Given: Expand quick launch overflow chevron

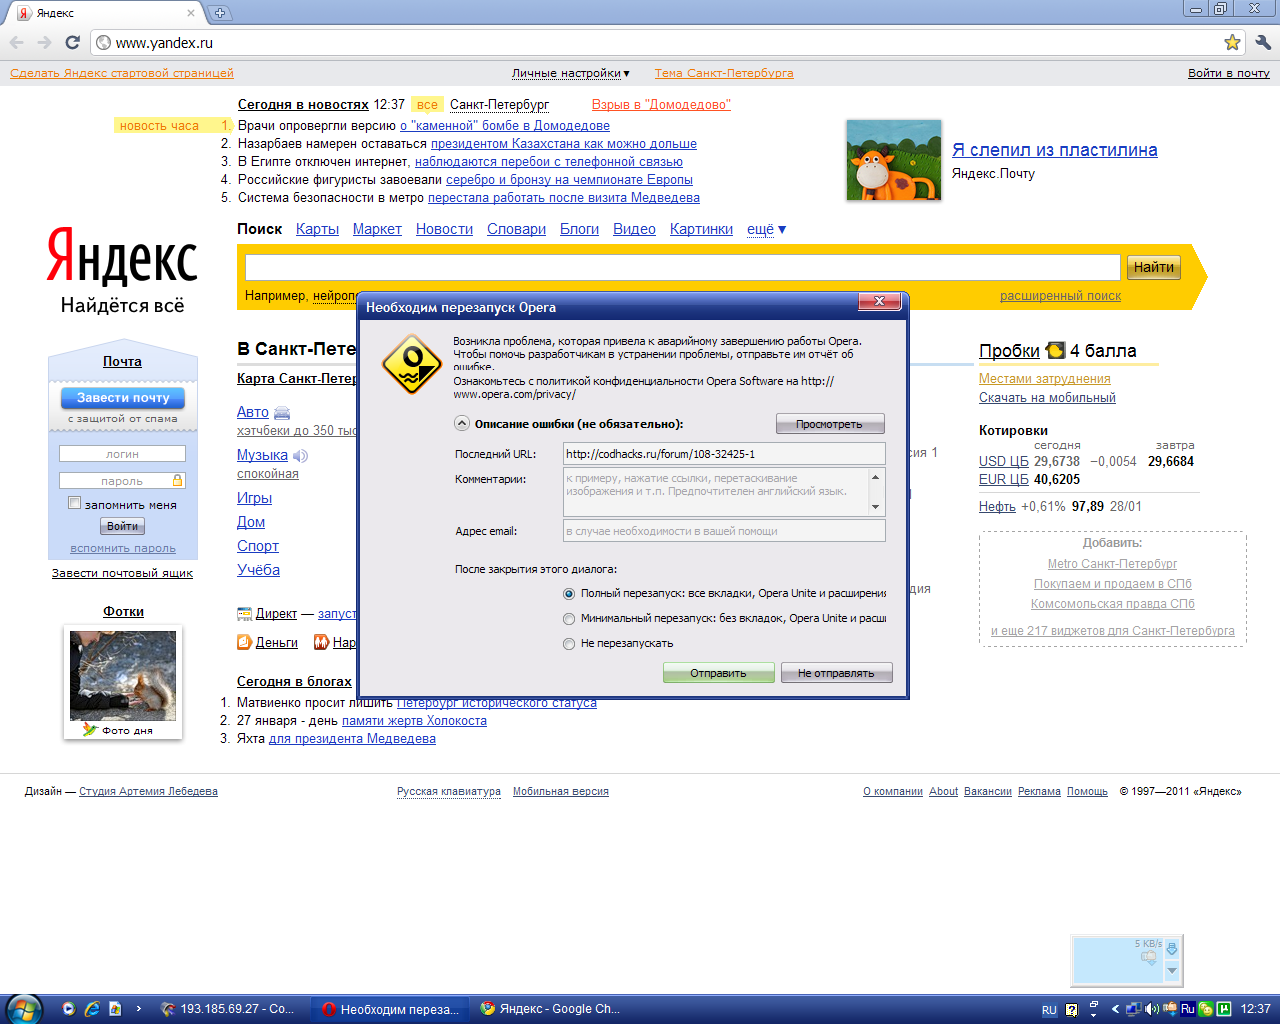Looking at the screenshot, I should pos(138,1009).
